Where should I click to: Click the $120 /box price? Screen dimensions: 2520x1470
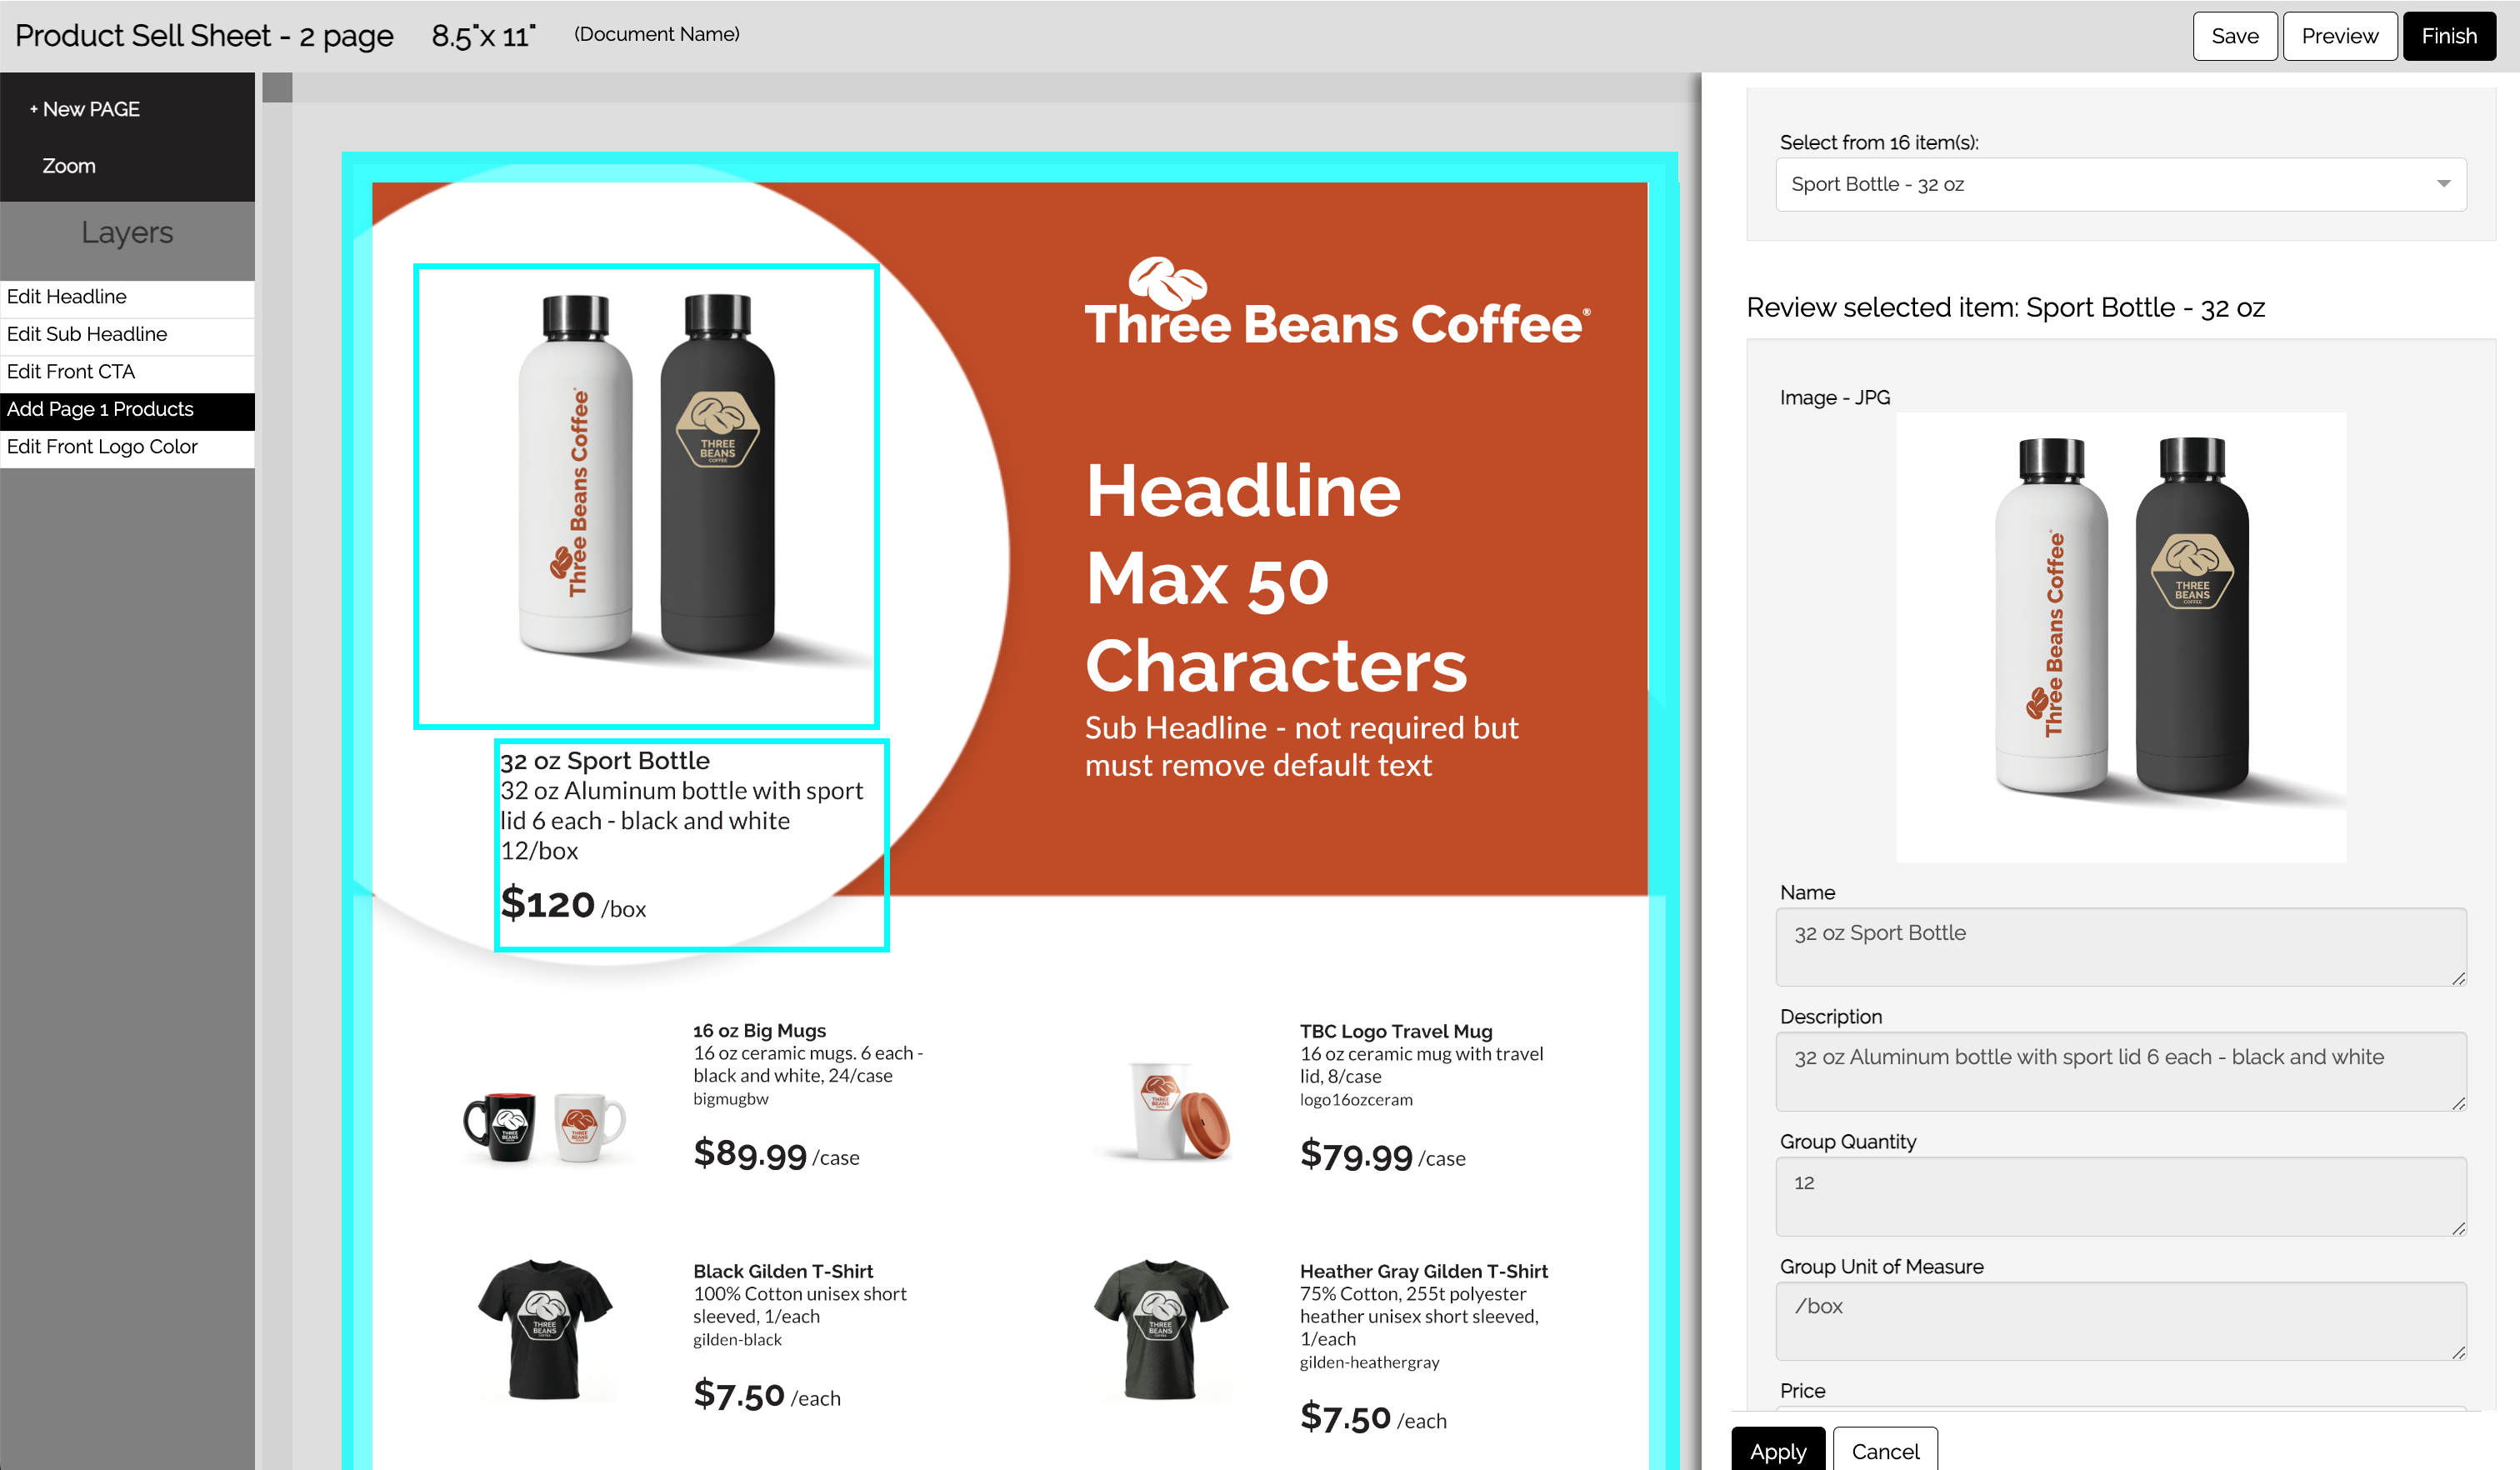[573, 904]
